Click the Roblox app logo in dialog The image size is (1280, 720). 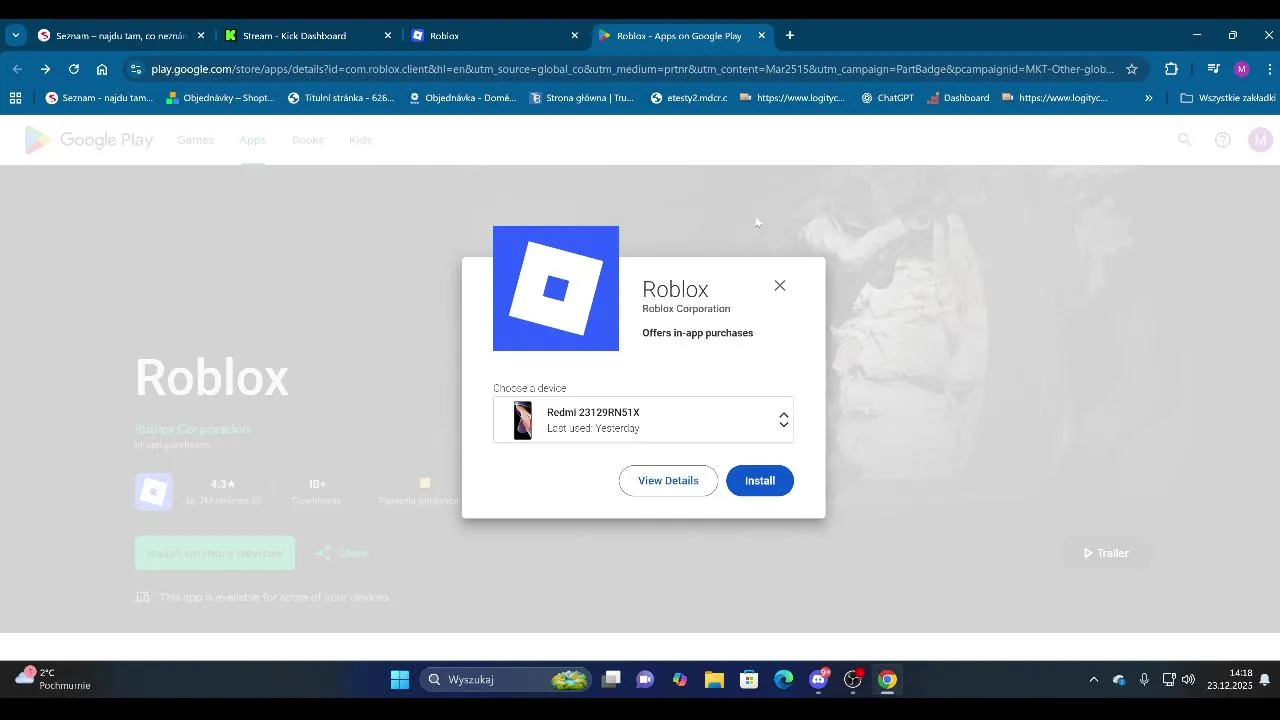(x=556, y=288)
